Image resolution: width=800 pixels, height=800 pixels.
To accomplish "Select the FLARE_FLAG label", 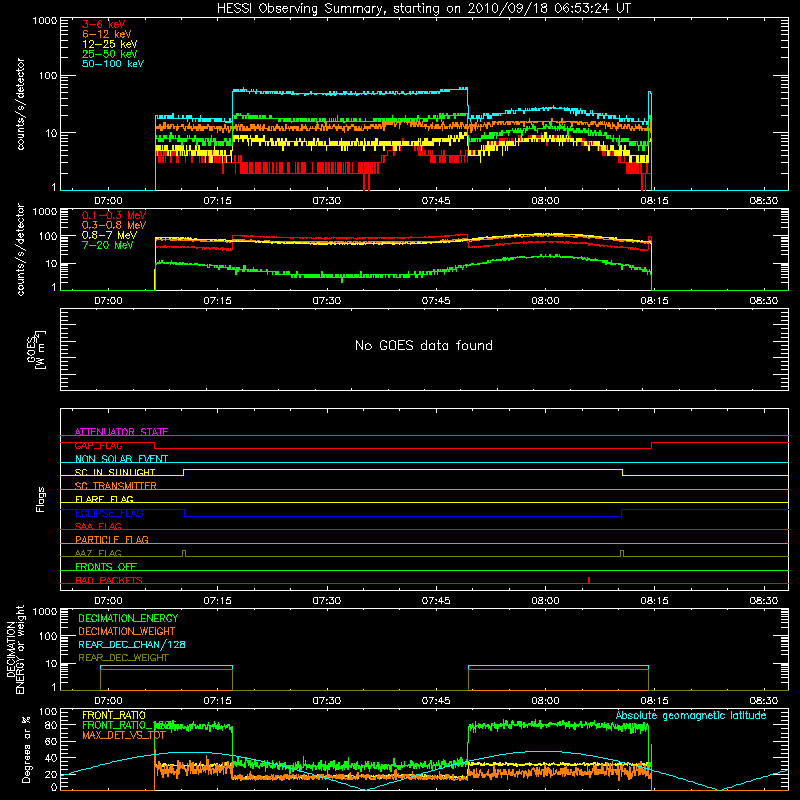I will pos(104,499).
